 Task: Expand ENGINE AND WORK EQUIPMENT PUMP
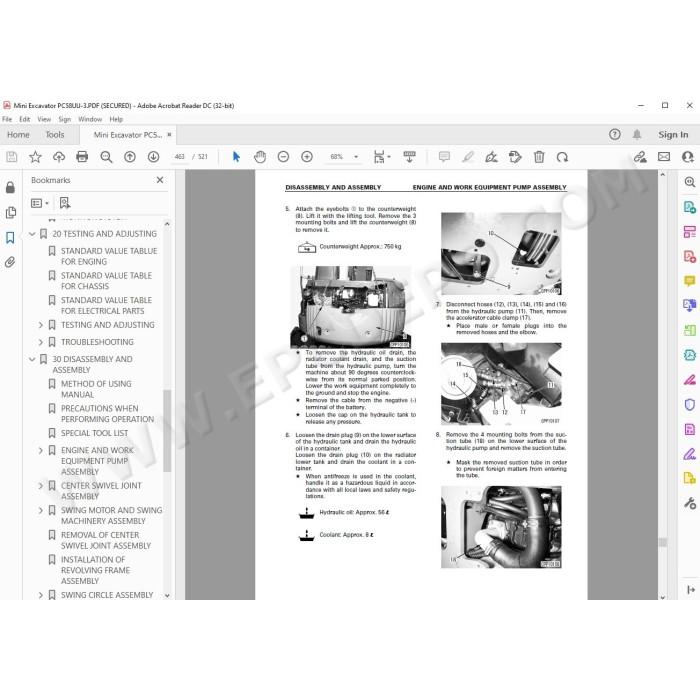41,450
